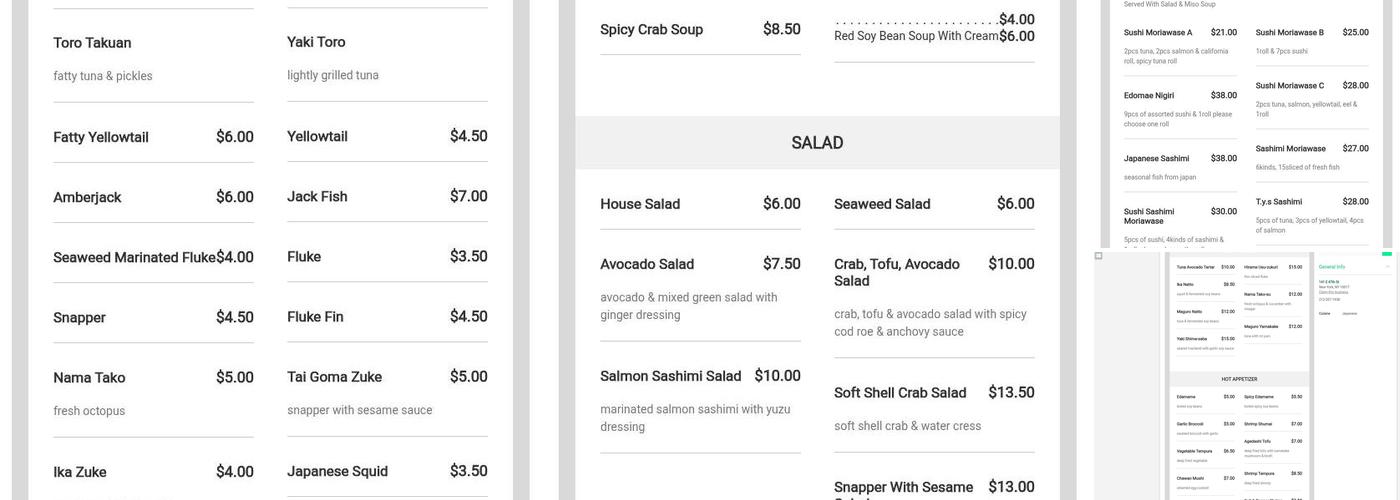Select Edomae Nigiri for $38.00
The width and height of the screenshot is (1400, 500).
tap(1148, 96)
